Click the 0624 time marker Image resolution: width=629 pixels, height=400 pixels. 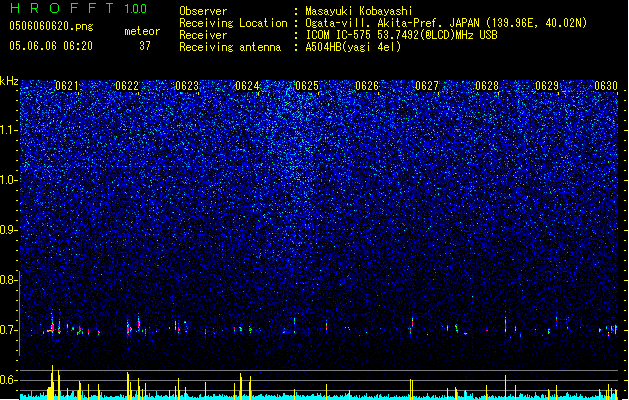[x=247, y=86]
